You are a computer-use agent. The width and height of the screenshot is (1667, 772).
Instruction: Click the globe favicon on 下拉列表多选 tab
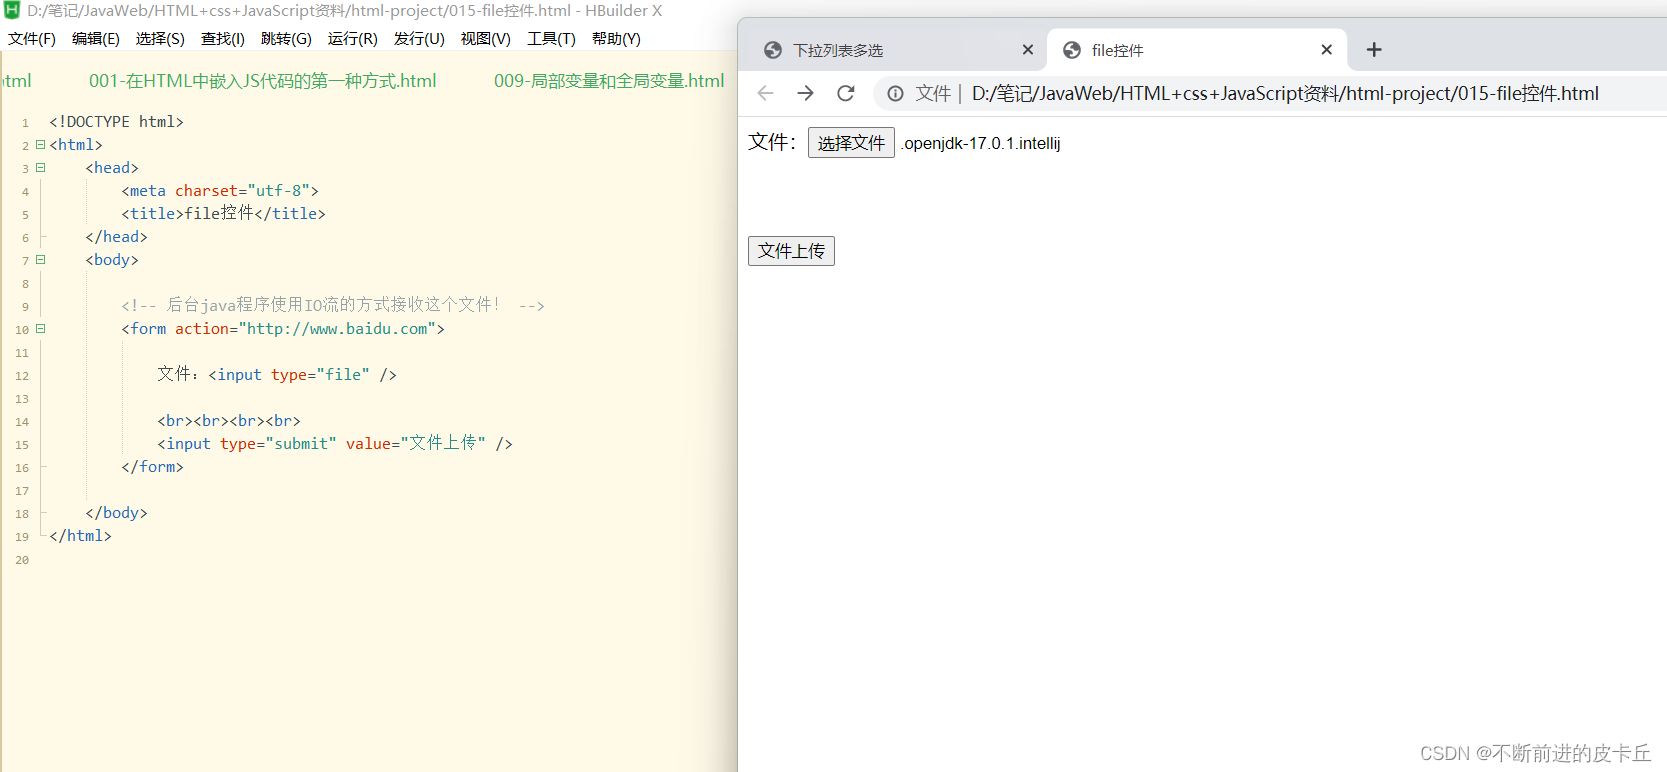773,50
